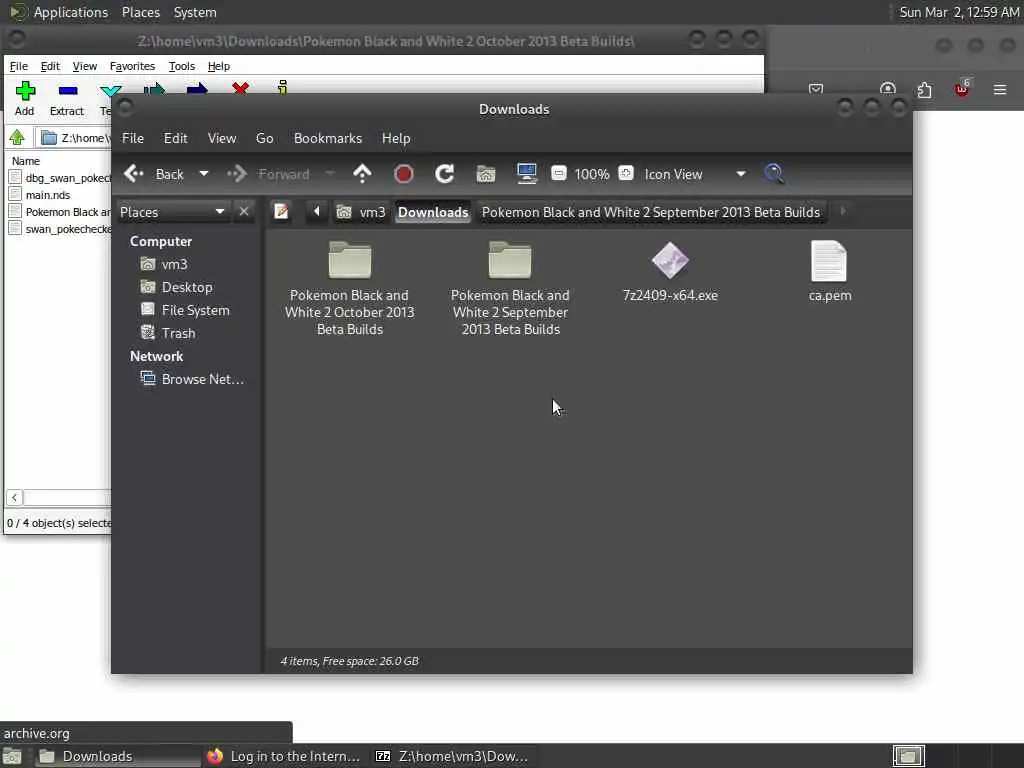
Task: Open the Edit menu in Downloads window
Action: coord(175,138)
